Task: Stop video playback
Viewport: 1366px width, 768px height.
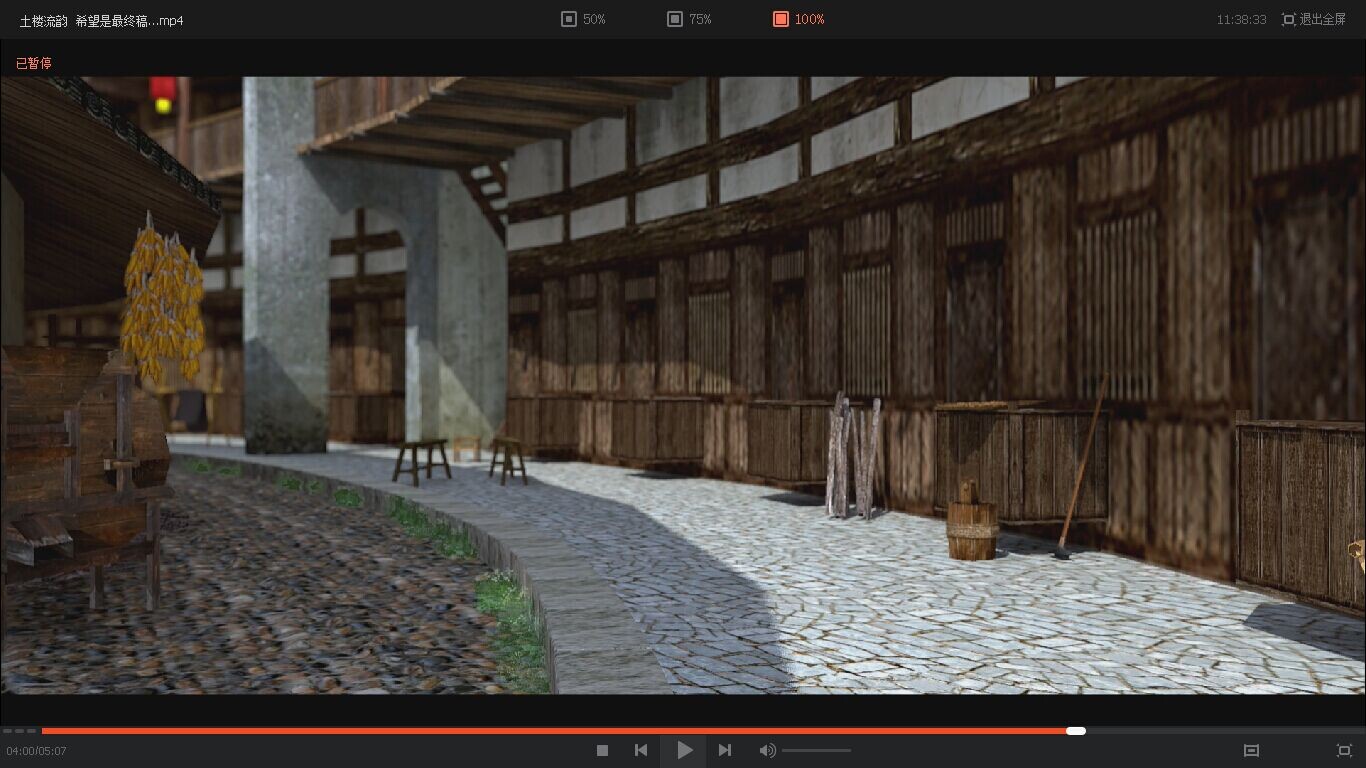Action: pos(602,750)
